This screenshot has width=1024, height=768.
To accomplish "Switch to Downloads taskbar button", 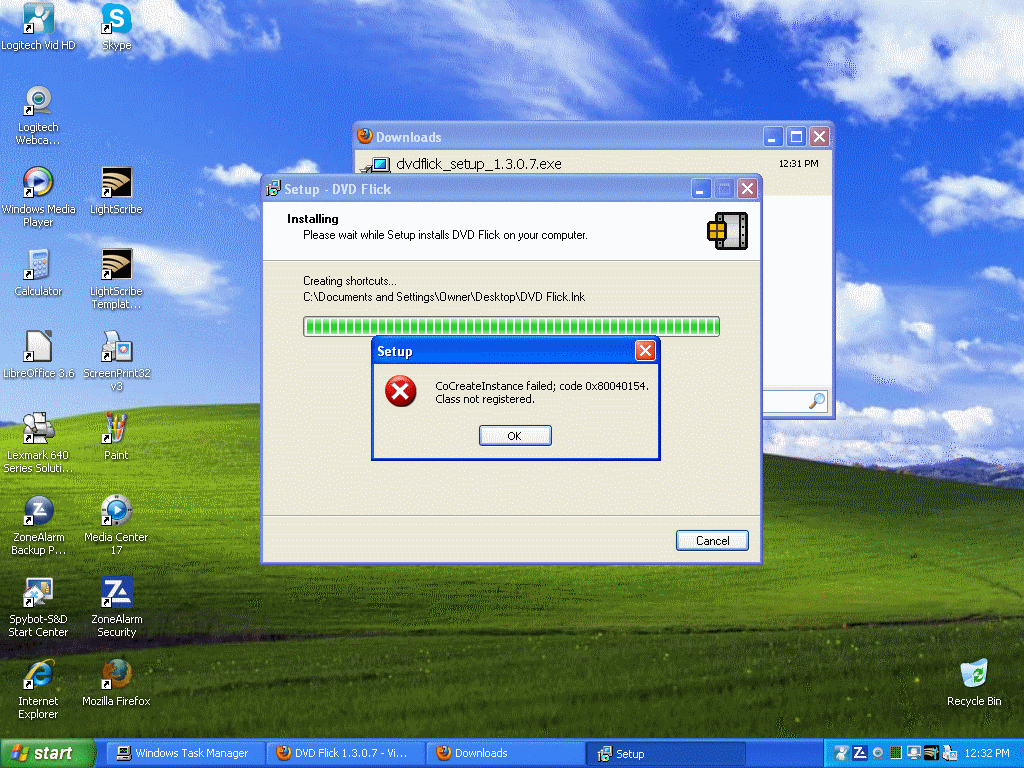I will 505,754.
